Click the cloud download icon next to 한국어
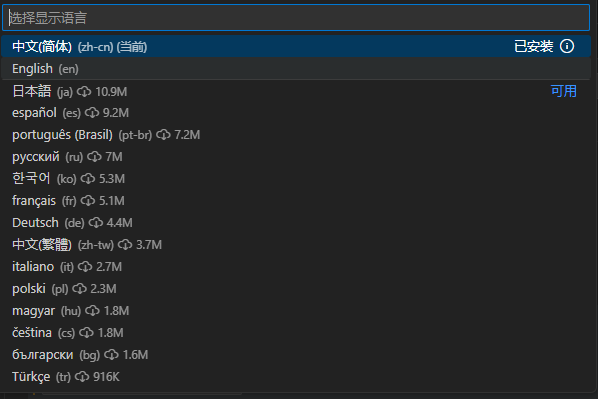The width and height of the screenshot is (598, 399). 88,179
